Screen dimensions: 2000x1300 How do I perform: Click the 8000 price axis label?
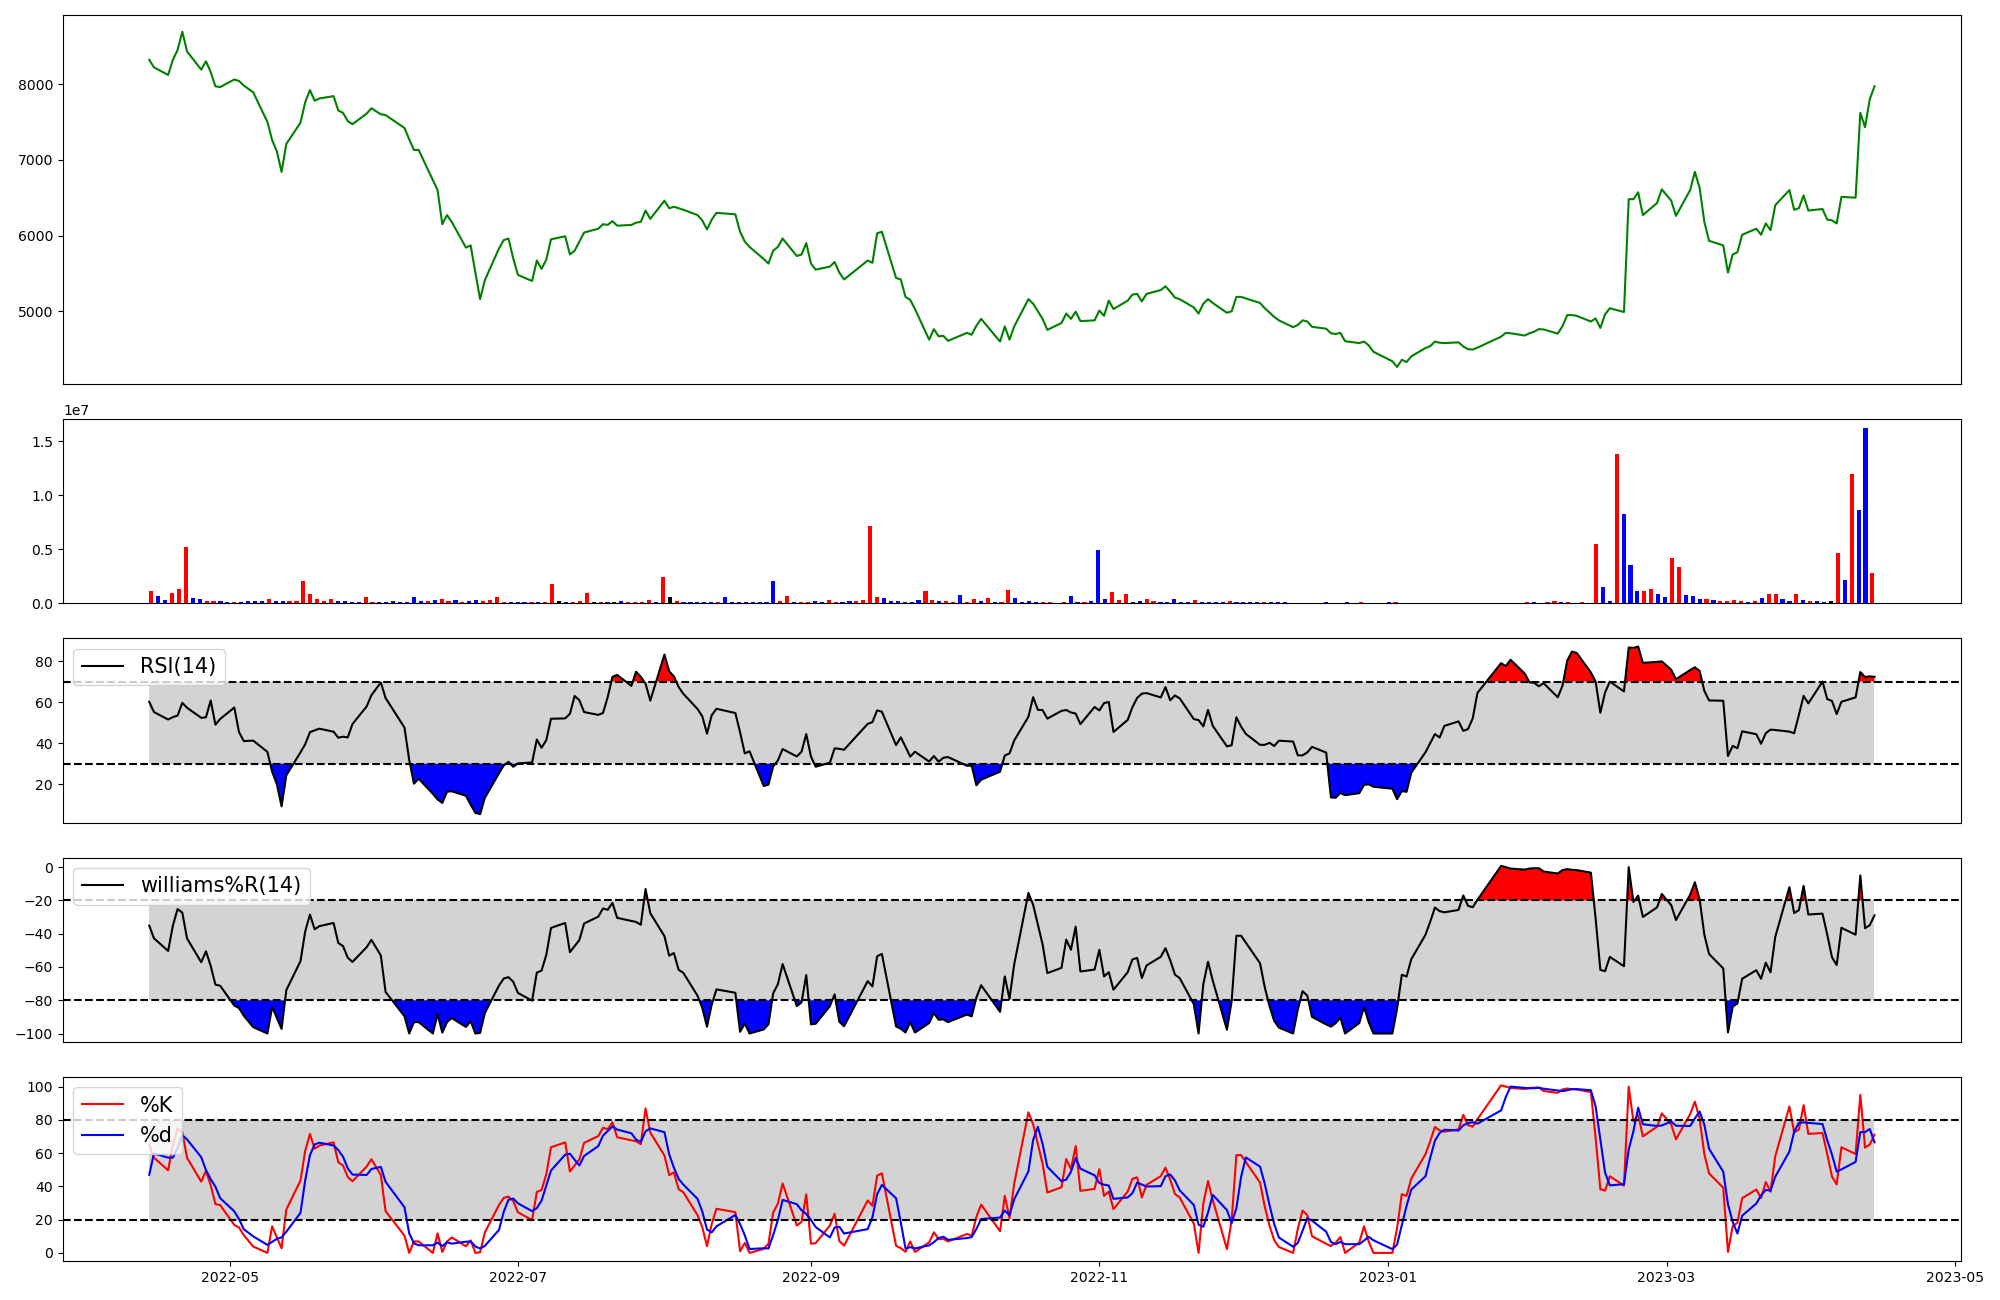(x=35, y=85)
